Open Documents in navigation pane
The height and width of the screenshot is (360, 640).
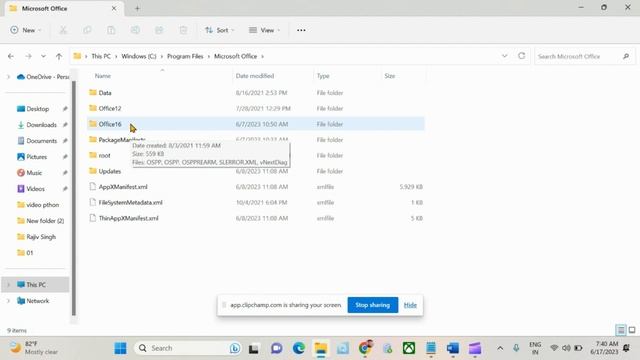[41, 141]
